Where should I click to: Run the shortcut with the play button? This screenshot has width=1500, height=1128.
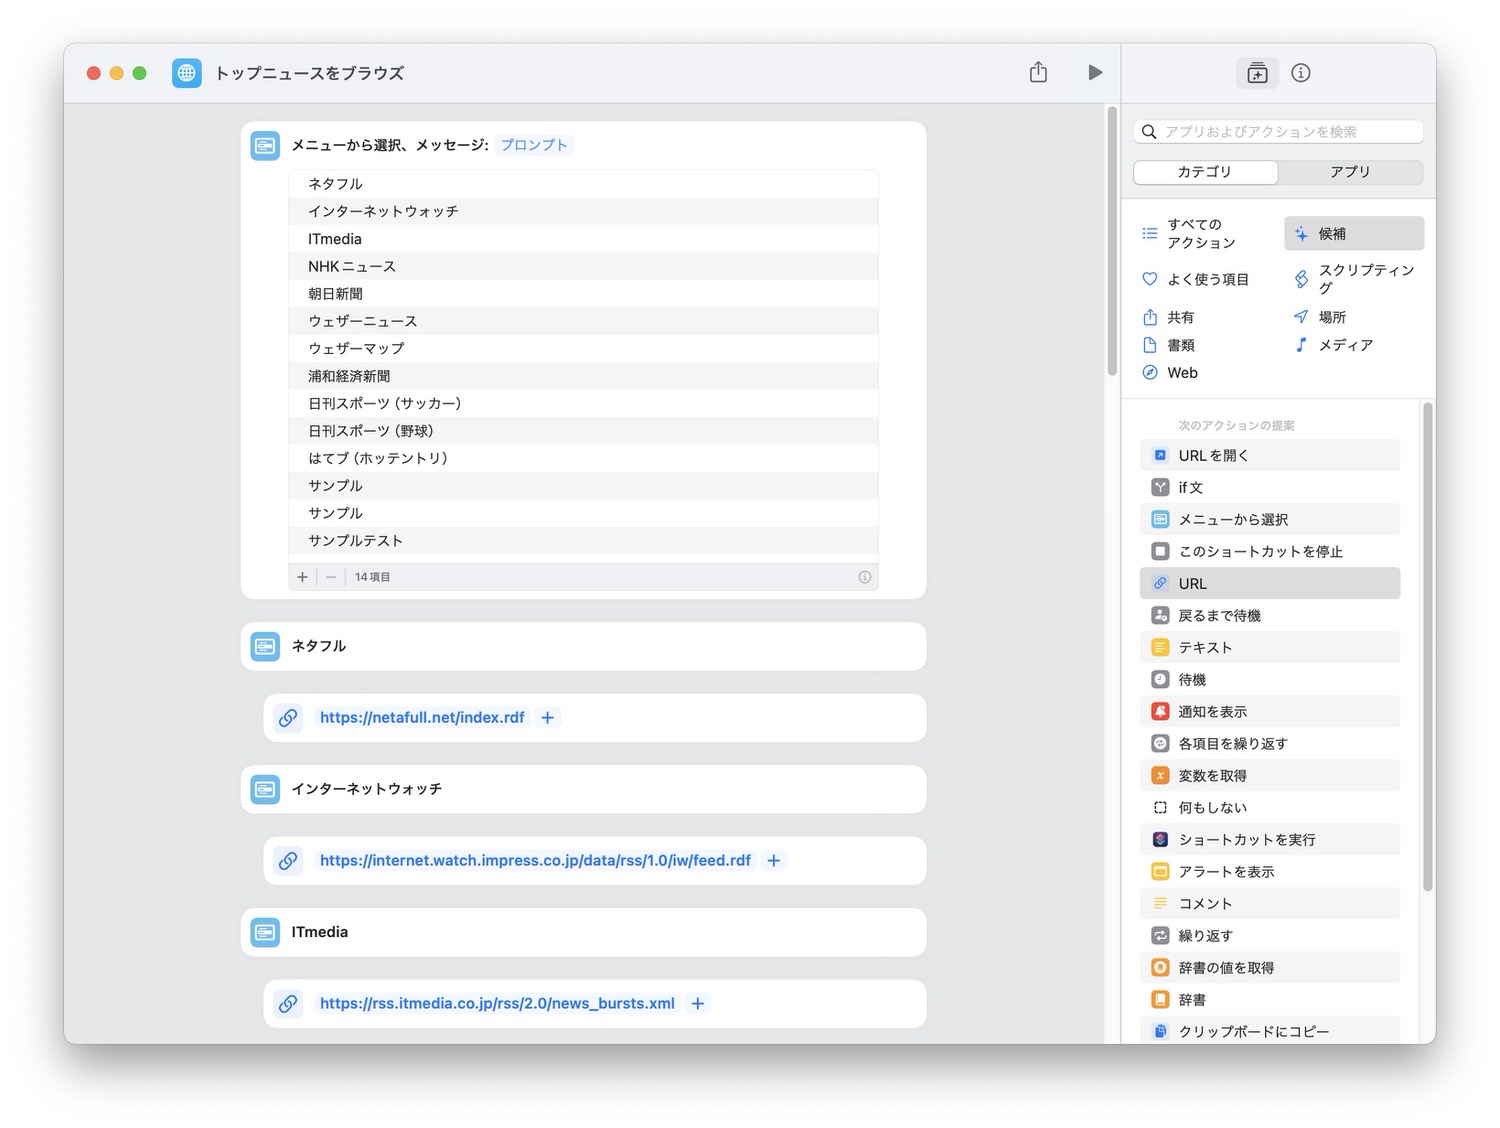1095,72
